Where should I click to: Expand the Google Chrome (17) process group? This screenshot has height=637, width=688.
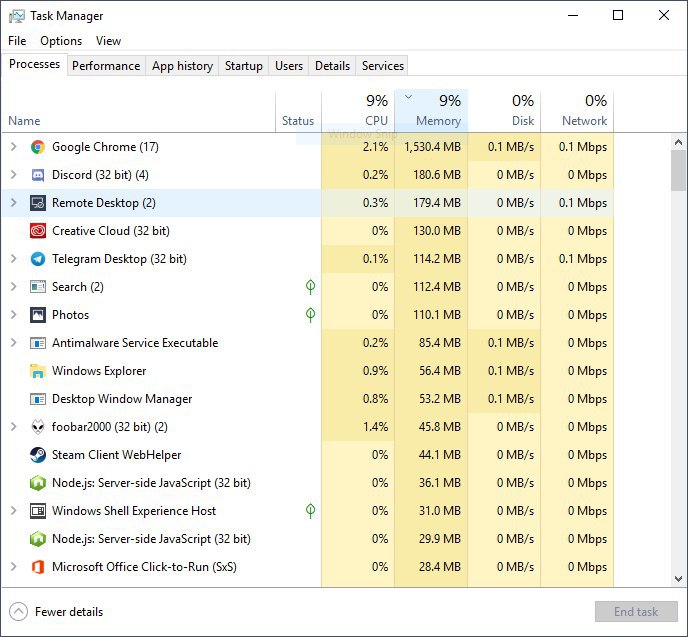click(x=14, y=147)
